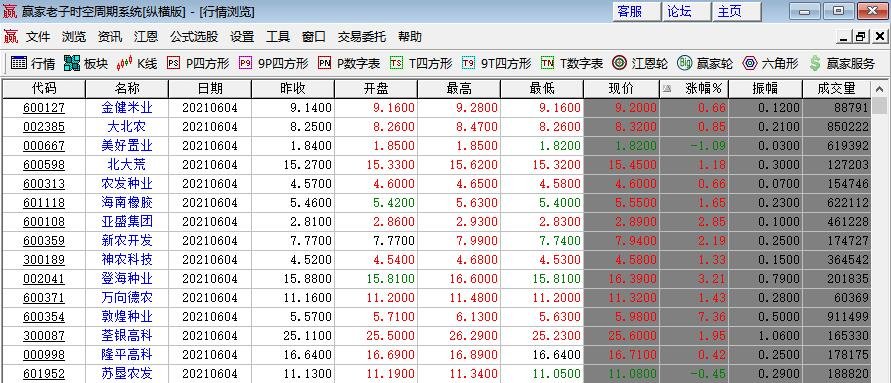Select stock name 万向德农
Viewport: 891px width, 383px height.
coord(127,298)
